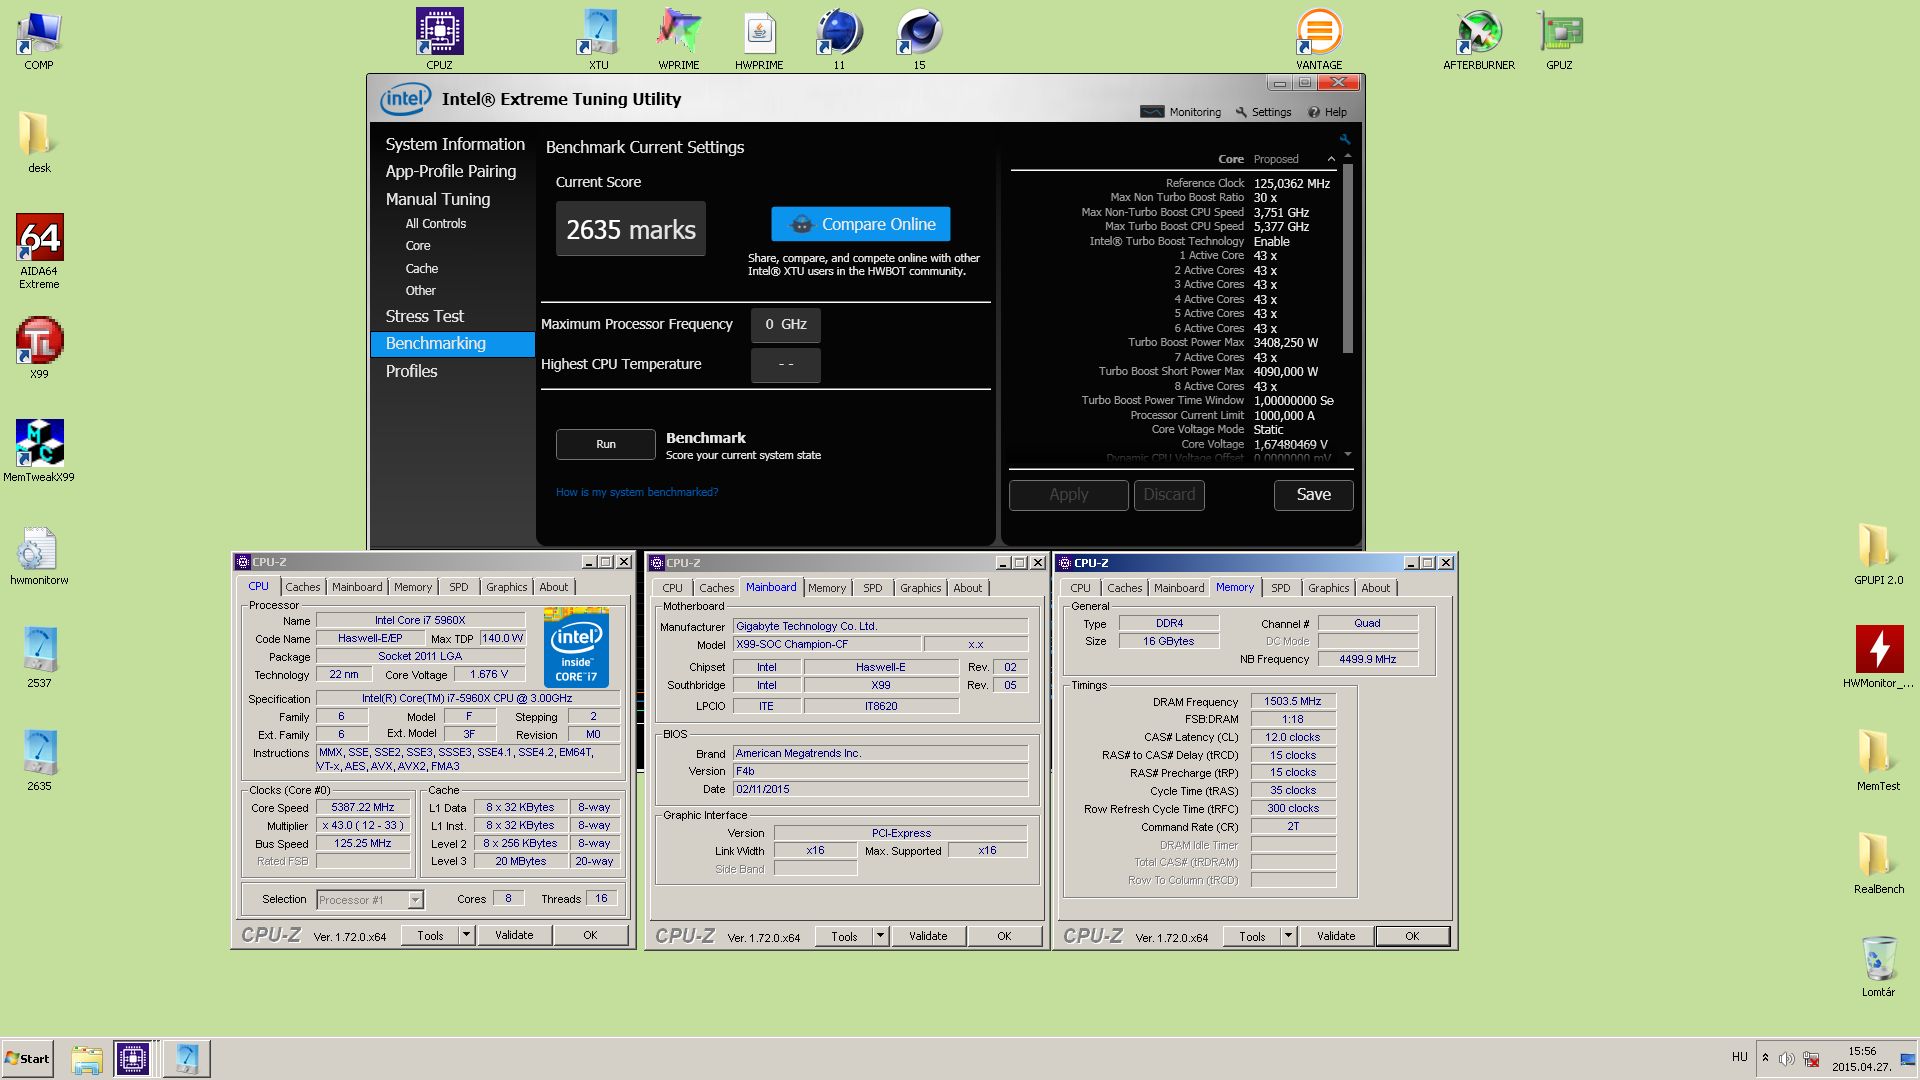Switch to Caches tab in first CPU-Z
Screen dimensions: 1920x1080
[x=303, y=587]
